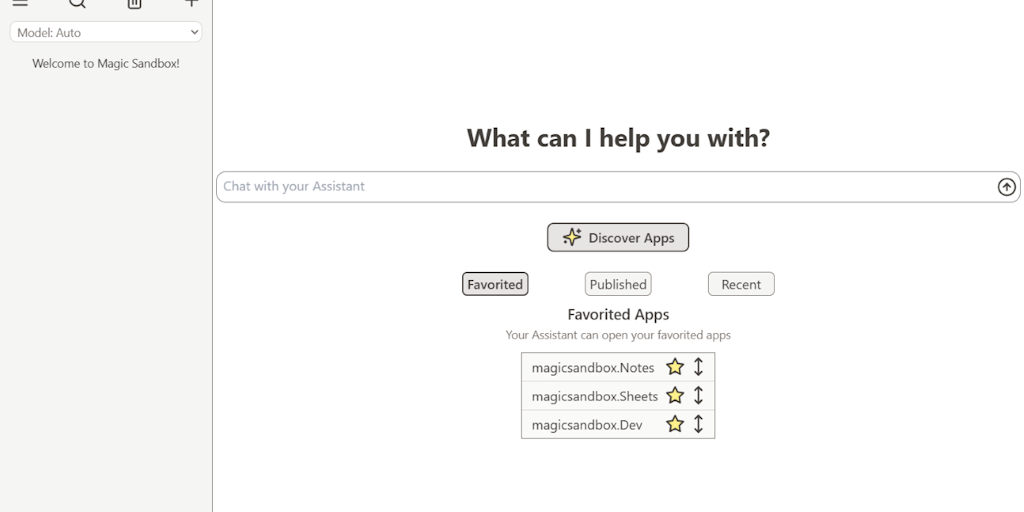Open the magicsandbox.Sheets app
Viewport: 1024px width, 512px height.
click(x=595, y=396)
